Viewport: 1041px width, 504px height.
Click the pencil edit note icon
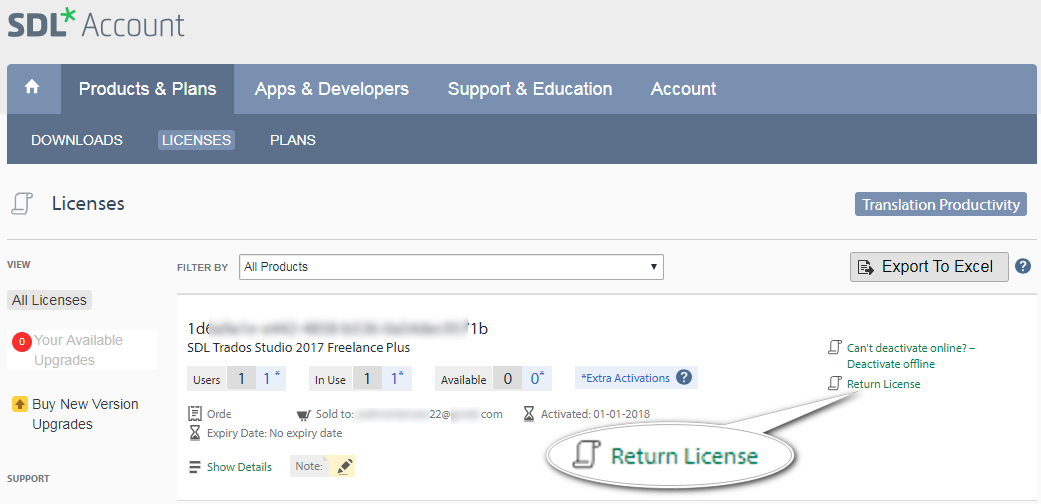pyautogui.click(x=343, y=467)
